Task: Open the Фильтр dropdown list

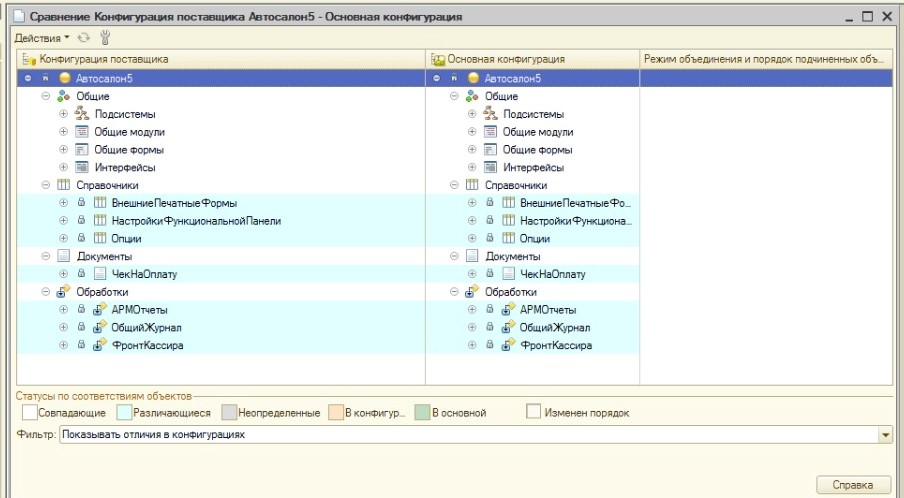Action: tap(884, 435)
